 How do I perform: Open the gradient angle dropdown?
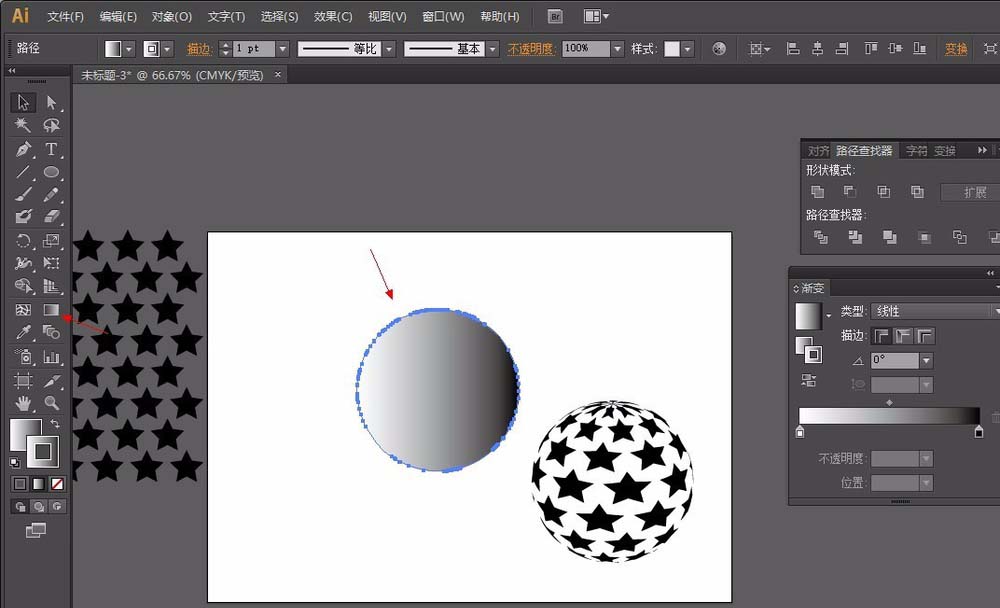click(x=926, y=361)
